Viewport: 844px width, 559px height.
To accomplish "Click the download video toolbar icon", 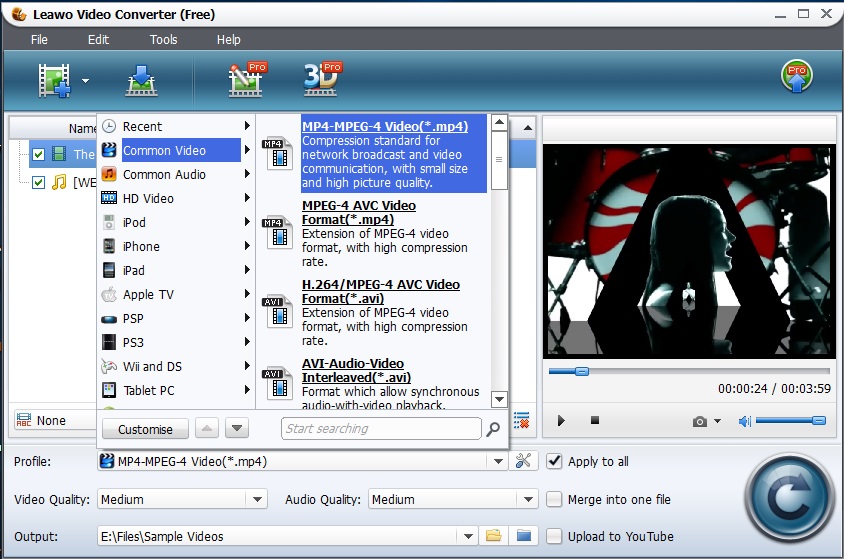I will [x=142, y=81].
